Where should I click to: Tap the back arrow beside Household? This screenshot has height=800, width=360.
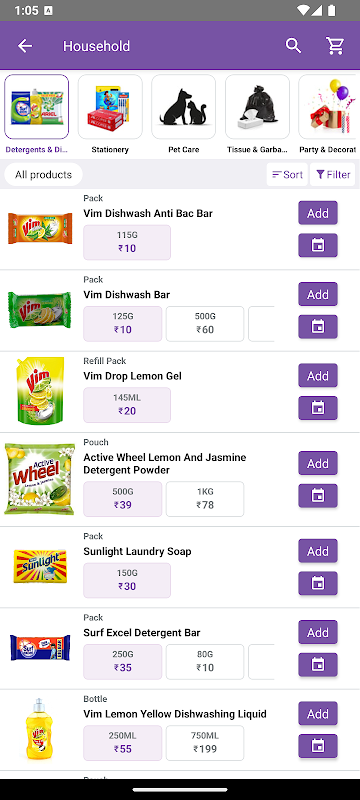24,46
